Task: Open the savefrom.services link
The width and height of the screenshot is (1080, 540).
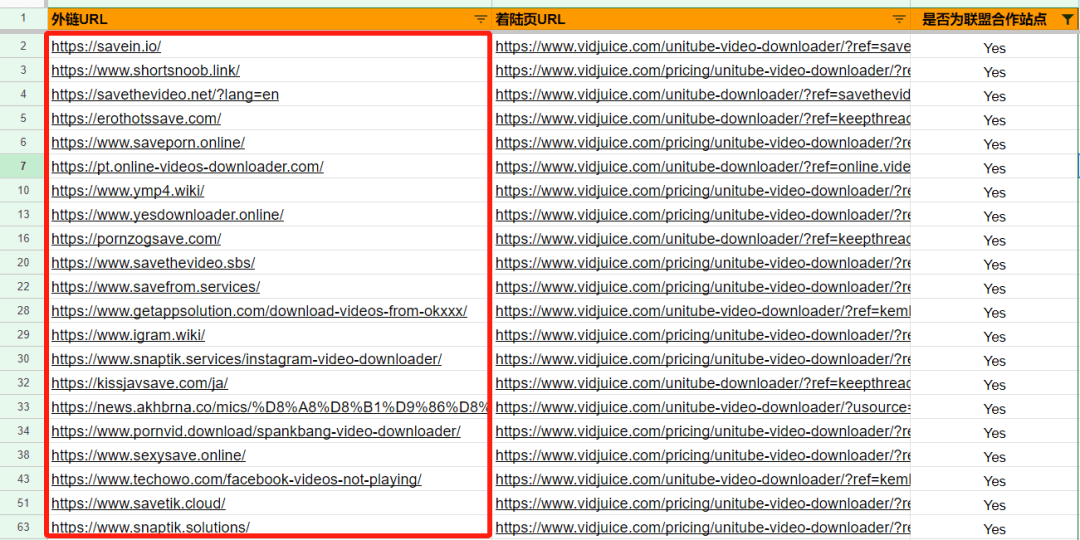Action: (155, 287)
